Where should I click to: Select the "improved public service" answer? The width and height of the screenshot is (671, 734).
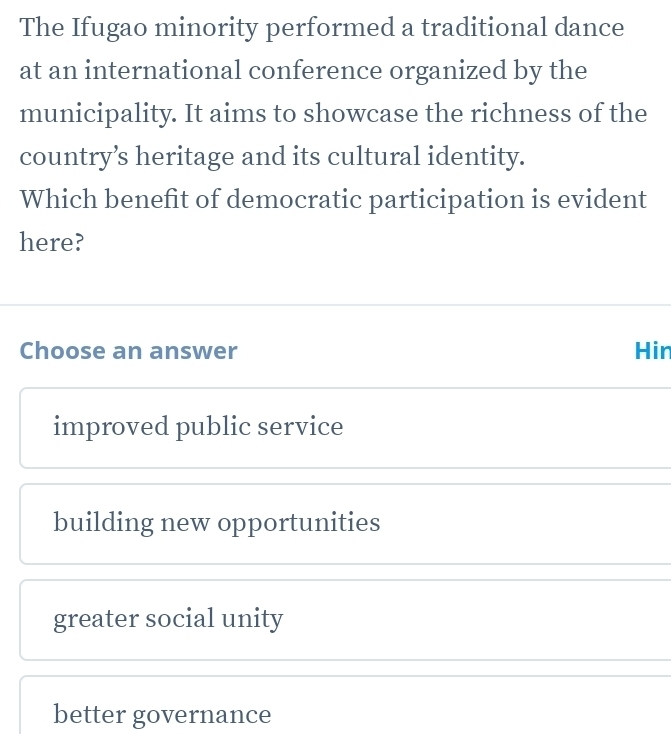pyautogui.click(x=198, y=428)
